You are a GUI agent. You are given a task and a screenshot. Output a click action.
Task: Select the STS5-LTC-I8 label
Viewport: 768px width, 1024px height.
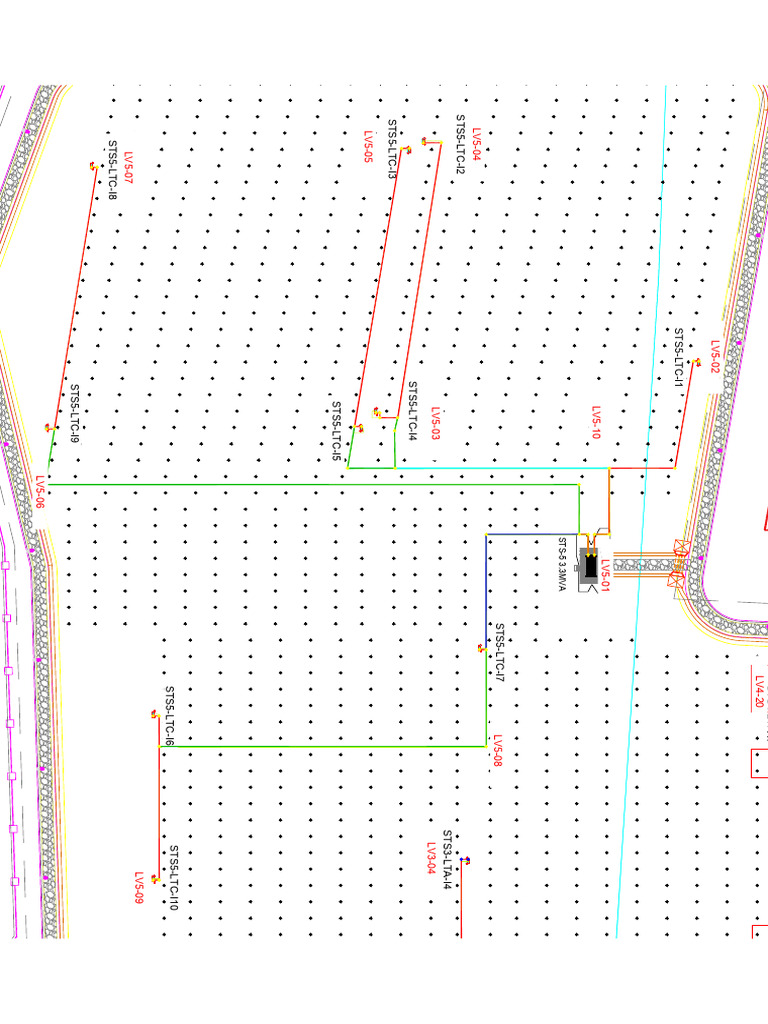point(113,170)
